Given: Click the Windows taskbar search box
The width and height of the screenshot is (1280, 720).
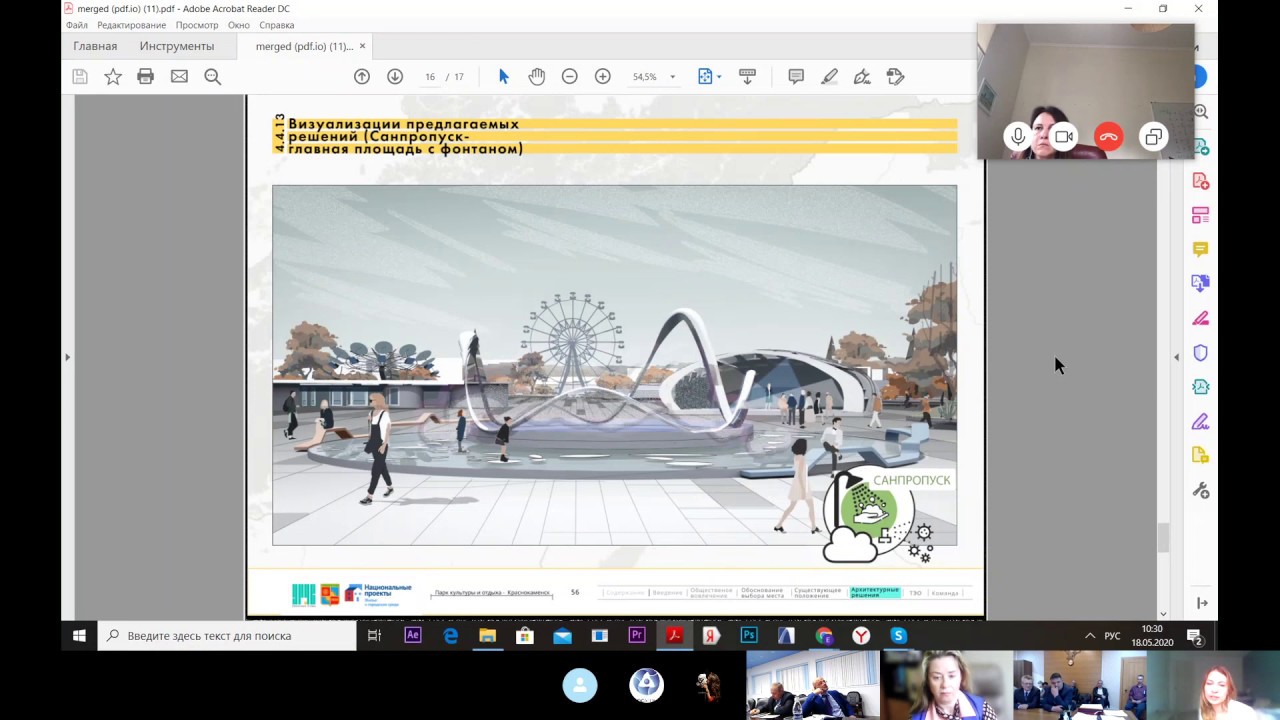Looking at the screenshot, I should pos(227,635).
